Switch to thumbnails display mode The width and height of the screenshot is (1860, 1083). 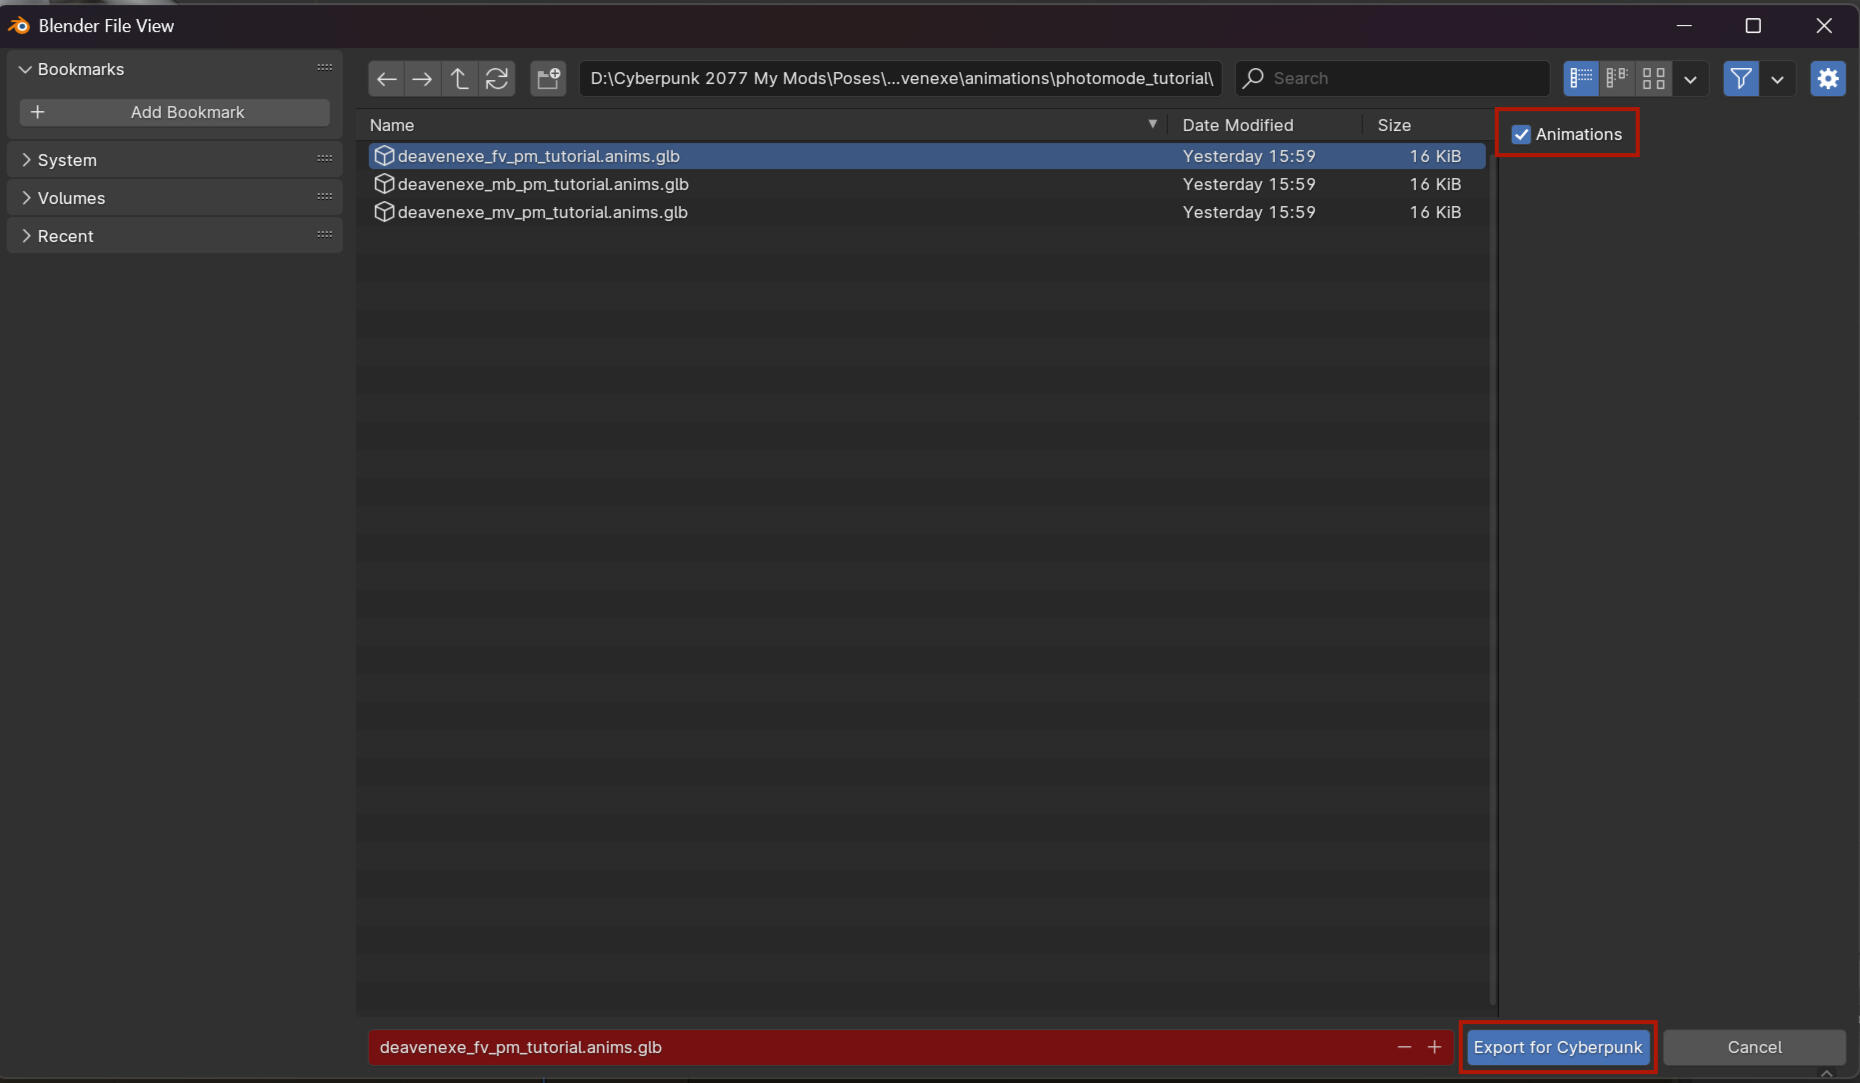click(1653, 78)
